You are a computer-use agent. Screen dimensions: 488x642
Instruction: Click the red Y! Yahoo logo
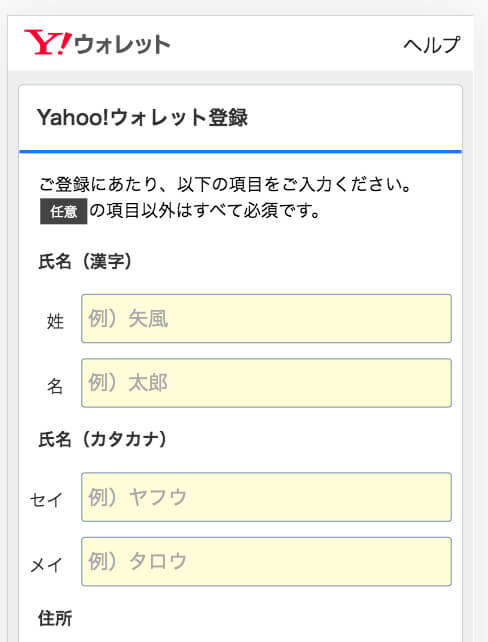click(x=48, y=43)
